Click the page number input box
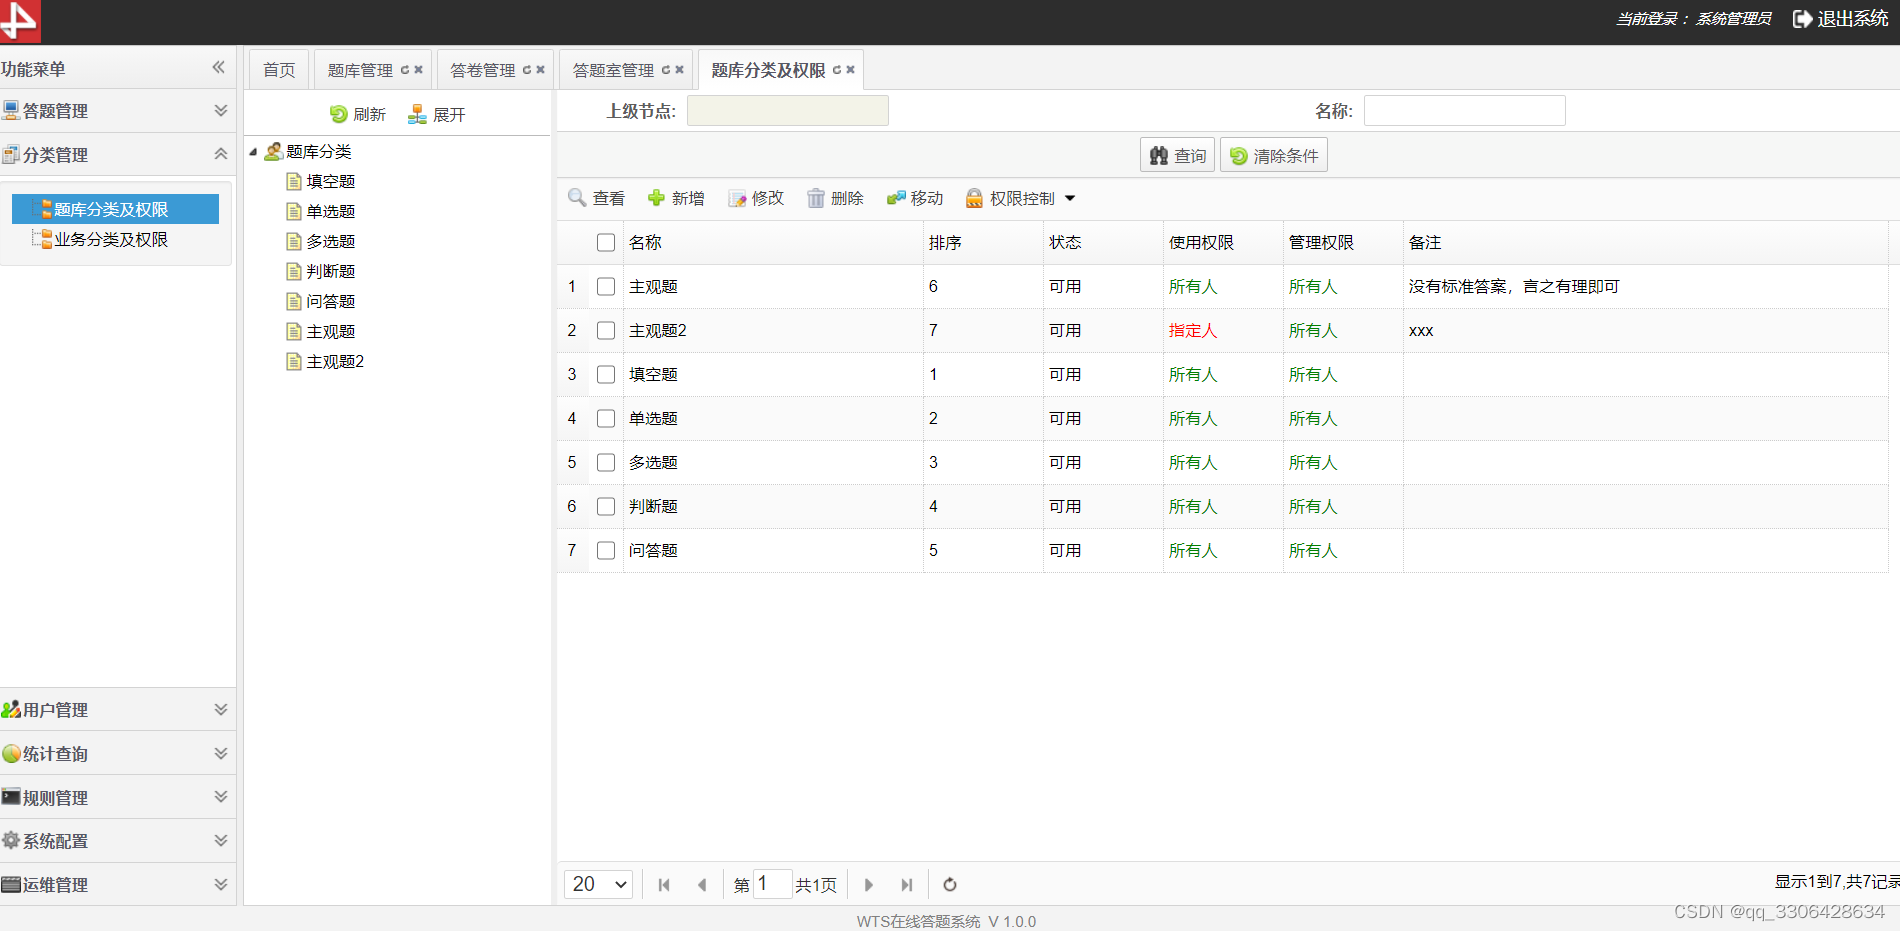Viewport: 1900px width, 931px height. pos(772,884)
